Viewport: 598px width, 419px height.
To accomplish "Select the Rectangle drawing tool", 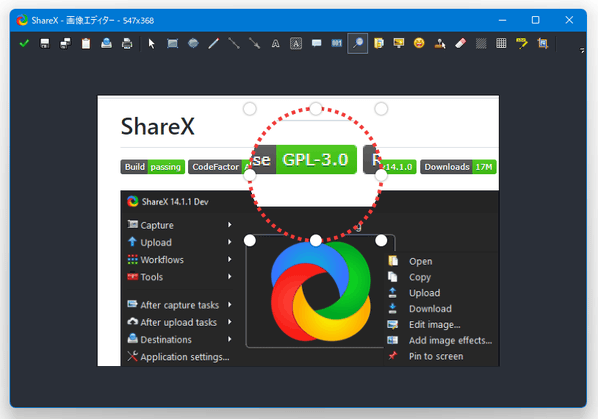I will [172, 43].
